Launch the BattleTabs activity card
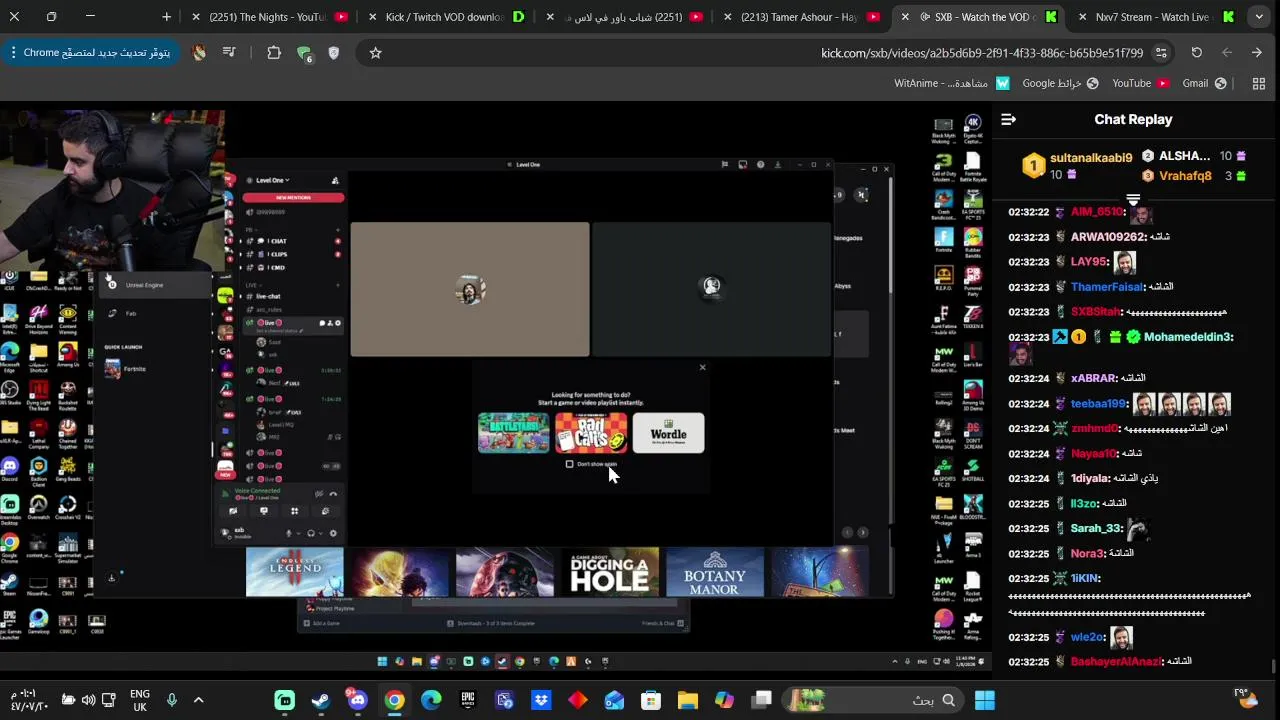The image size is (1280, 720). [514, 433]
